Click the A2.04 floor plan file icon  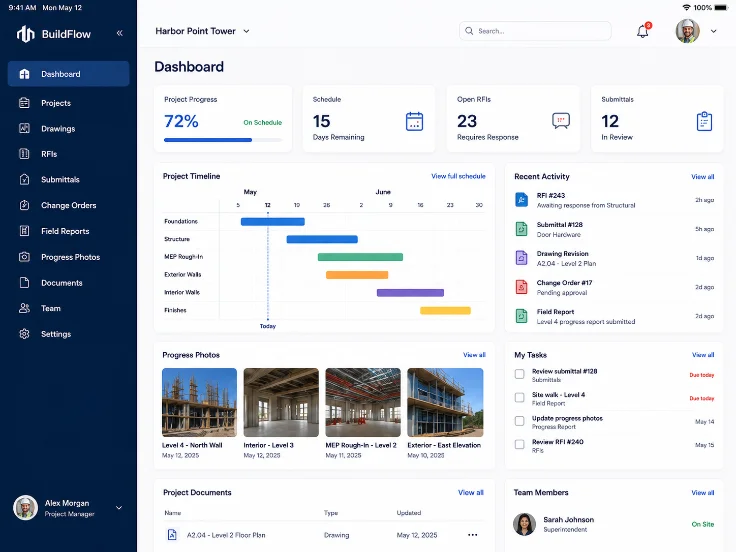tap(172, 535)
